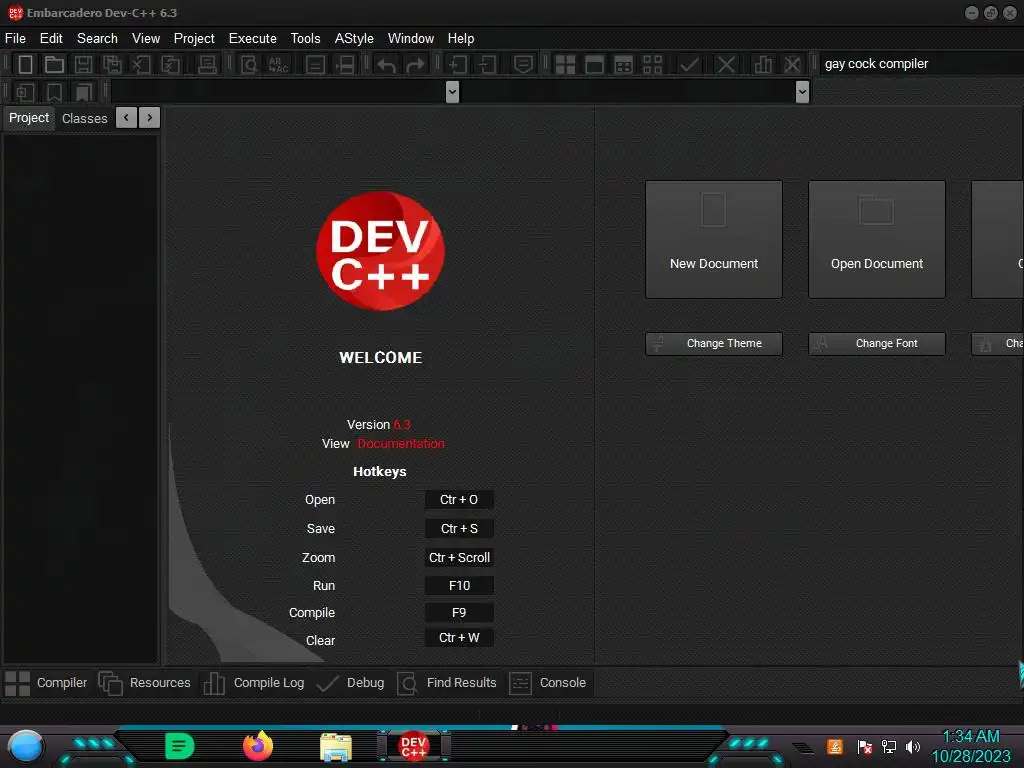Click the Toggle Bookmark toolbar icon
This screenshot has height=768, width=1024.
click(54, 92)
